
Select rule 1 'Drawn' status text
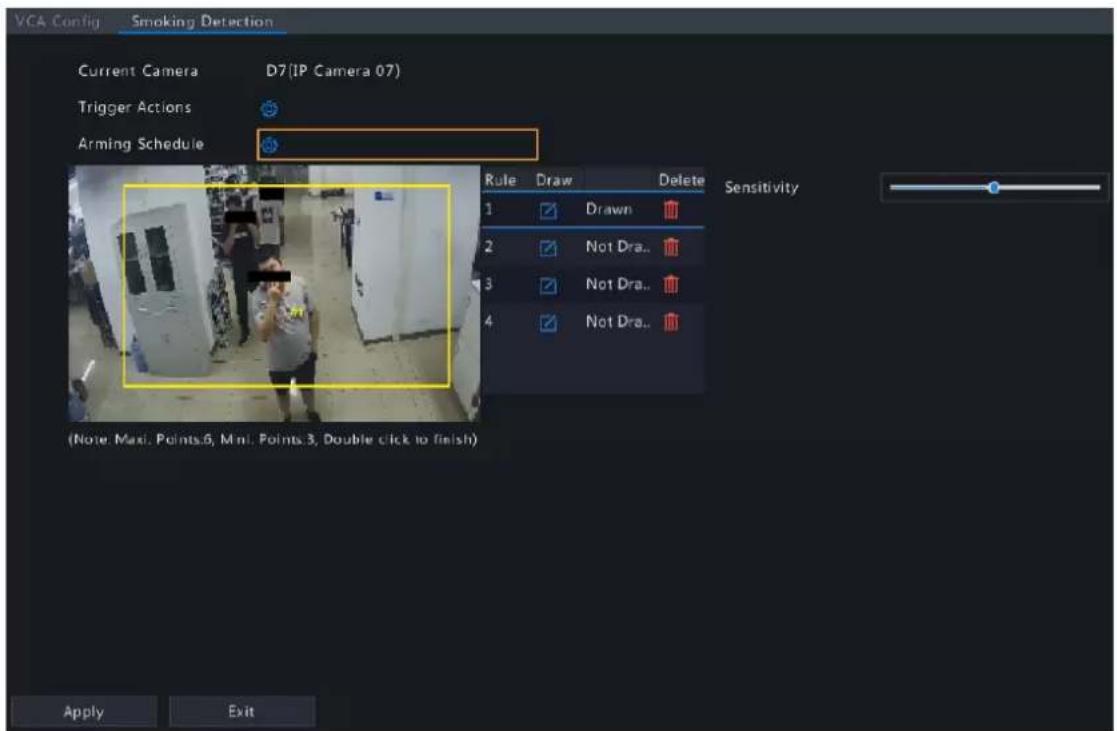(x=609, y=209)
